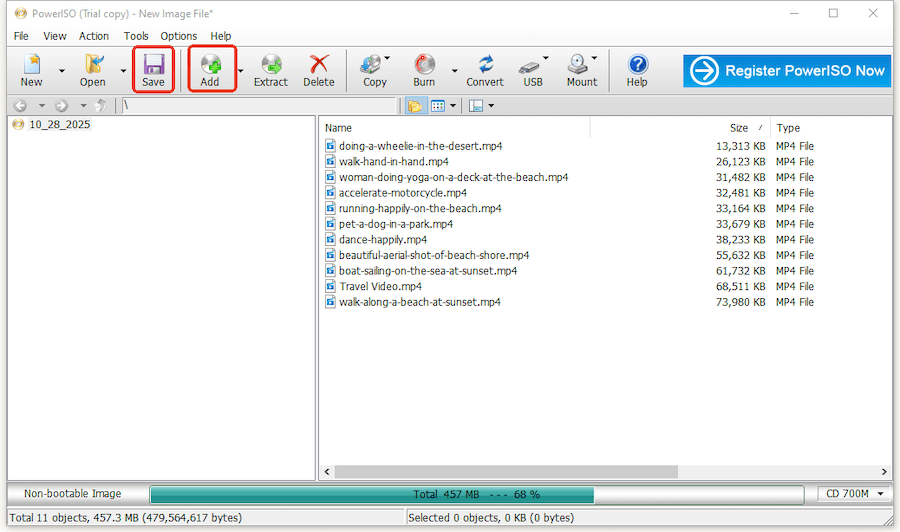Click the horizontal scrollbar thumb
The image size is (900, 532).
tap(506, 472)
